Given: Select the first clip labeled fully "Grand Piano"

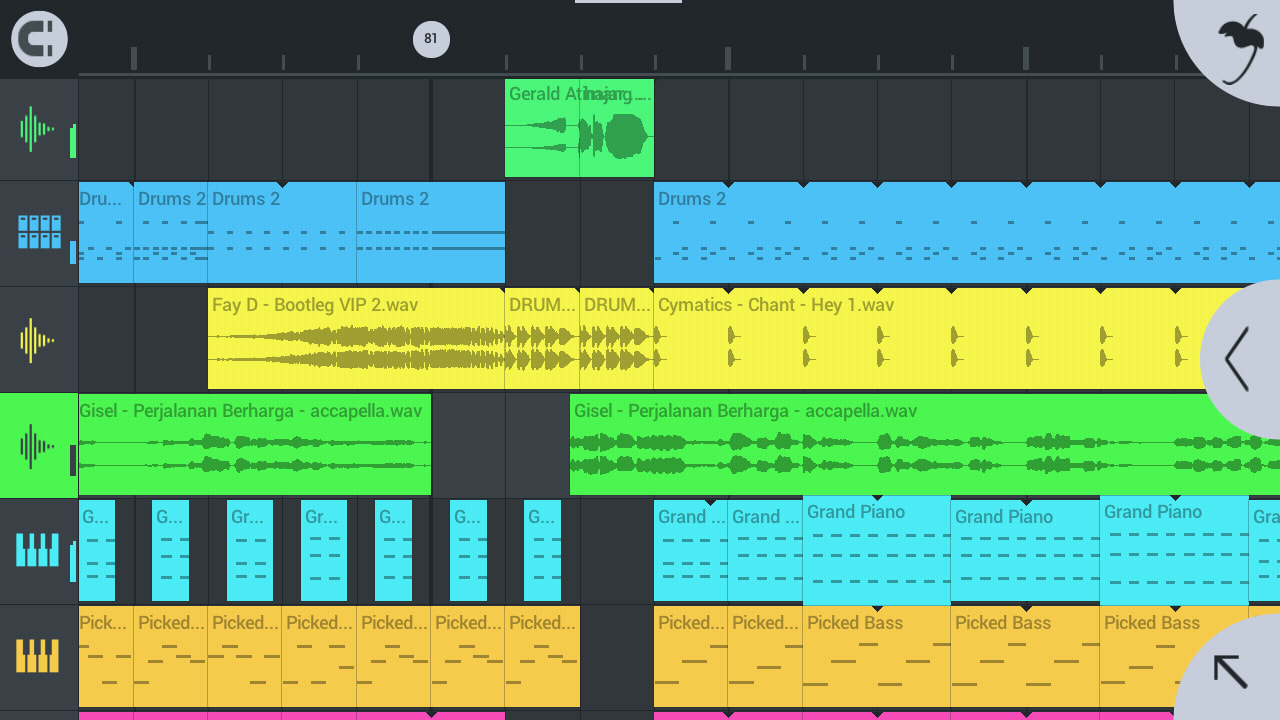Looking at the screenshot, I should 877,550.
